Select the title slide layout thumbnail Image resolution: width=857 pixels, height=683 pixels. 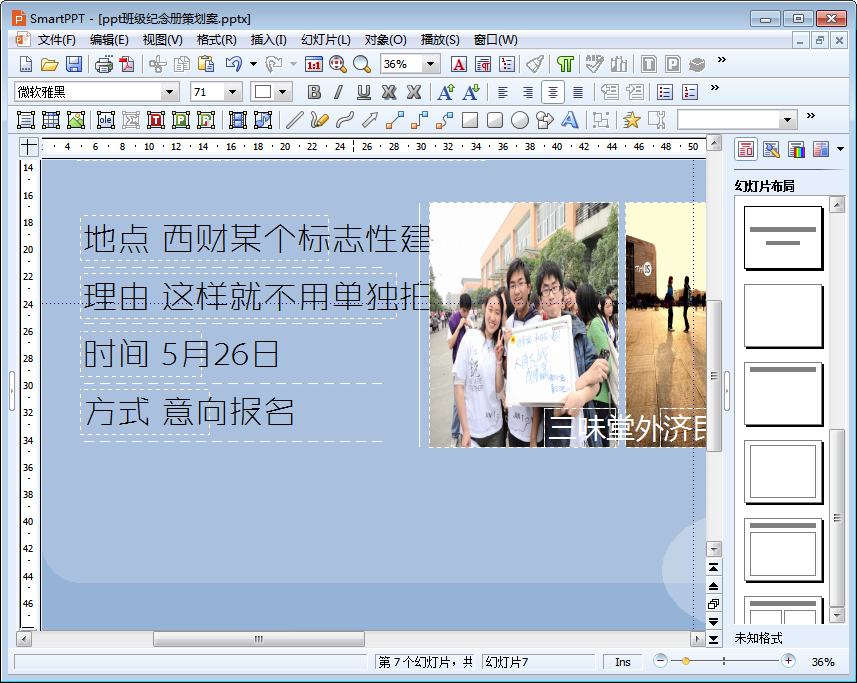coord(783,237)
